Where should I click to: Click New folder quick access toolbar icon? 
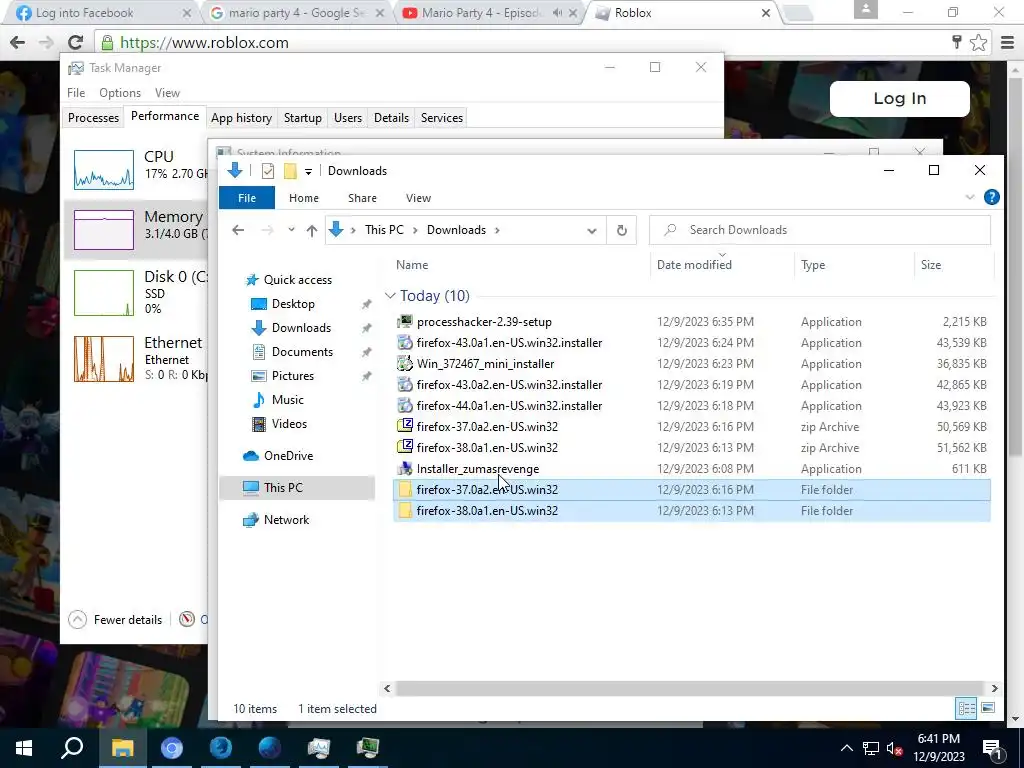(x=290, y=171)
